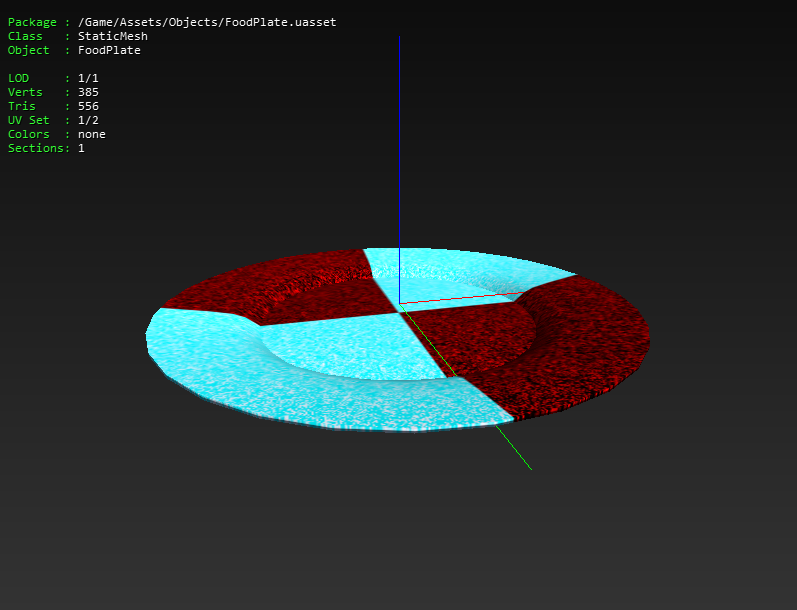This screenshot has width=797, height=610.
Task: Click the package path /Game/Assets/Objects/FoodPlate.uasset
Action: pyautogui.click(x=207, y=22)
